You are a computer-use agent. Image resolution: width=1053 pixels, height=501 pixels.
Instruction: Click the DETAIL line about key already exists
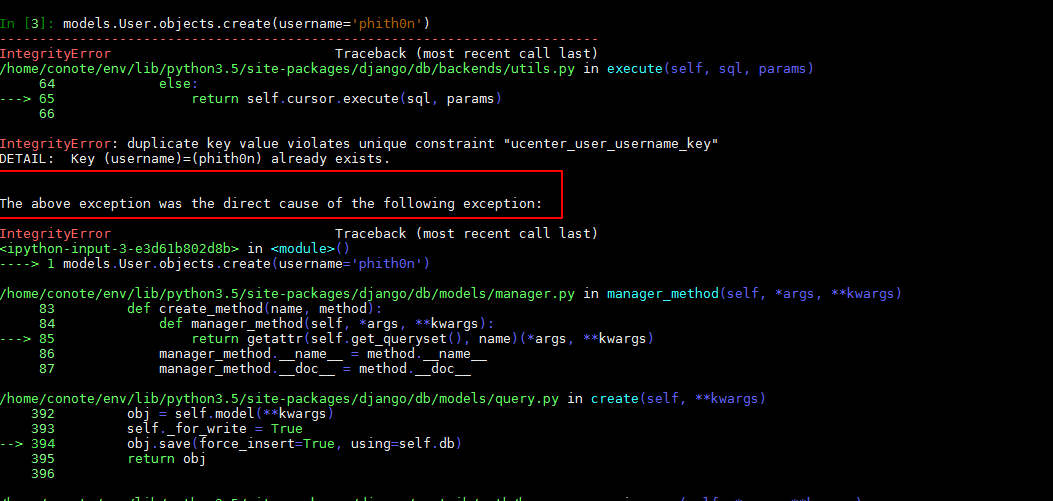[x=195, y=158]
